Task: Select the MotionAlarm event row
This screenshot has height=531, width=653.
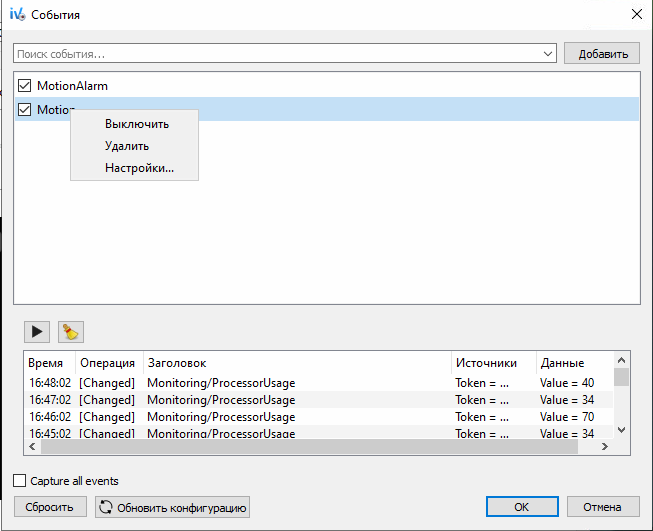Action: click(x=327, y=86)
